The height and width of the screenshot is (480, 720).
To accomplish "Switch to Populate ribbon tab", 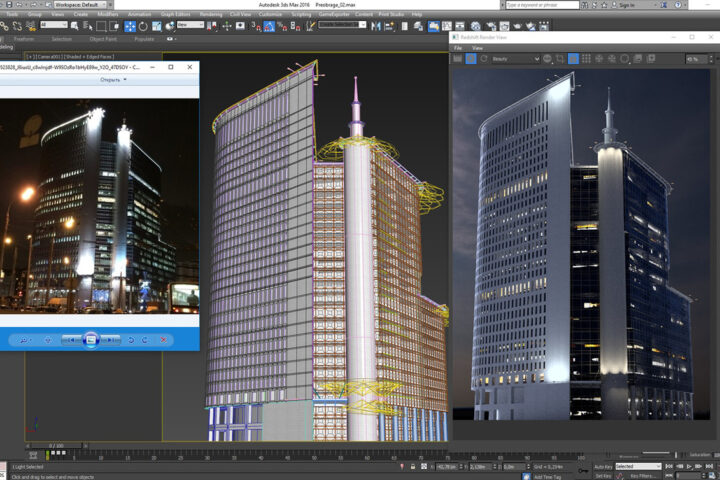I will point(144,39).
